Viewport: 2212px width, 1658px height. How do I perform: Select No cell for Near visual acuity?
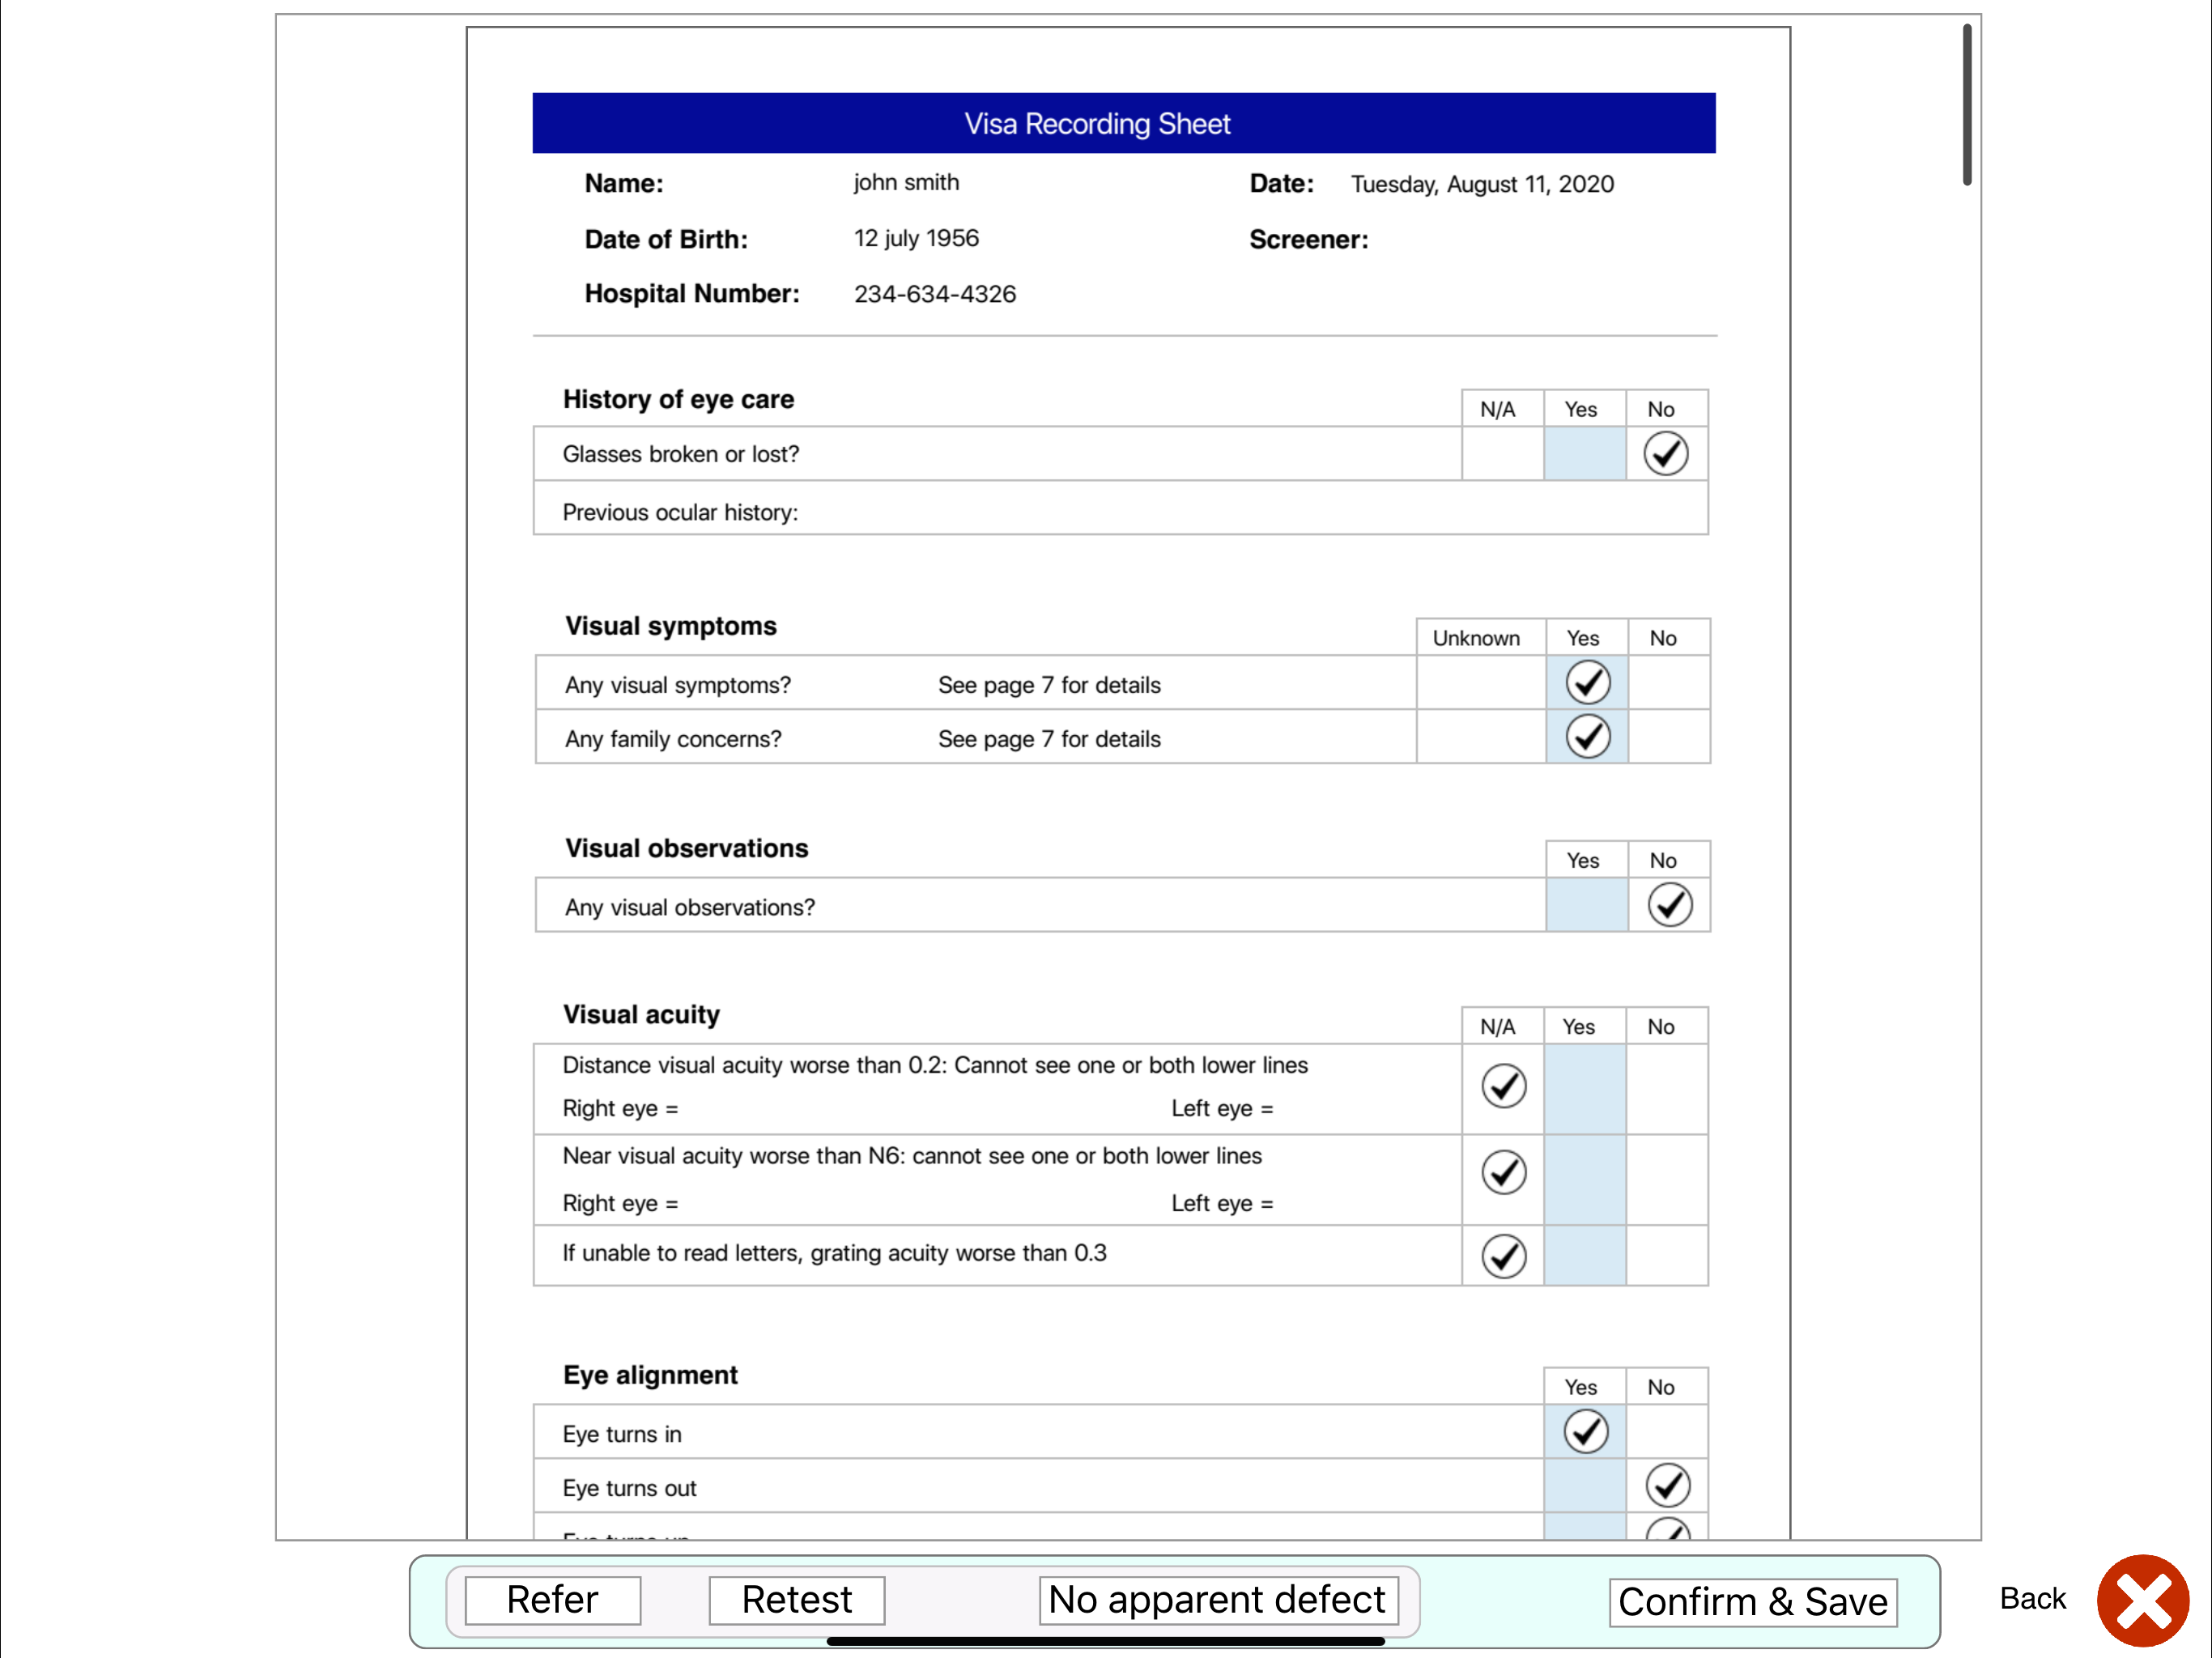[x=1667, y=1180]
